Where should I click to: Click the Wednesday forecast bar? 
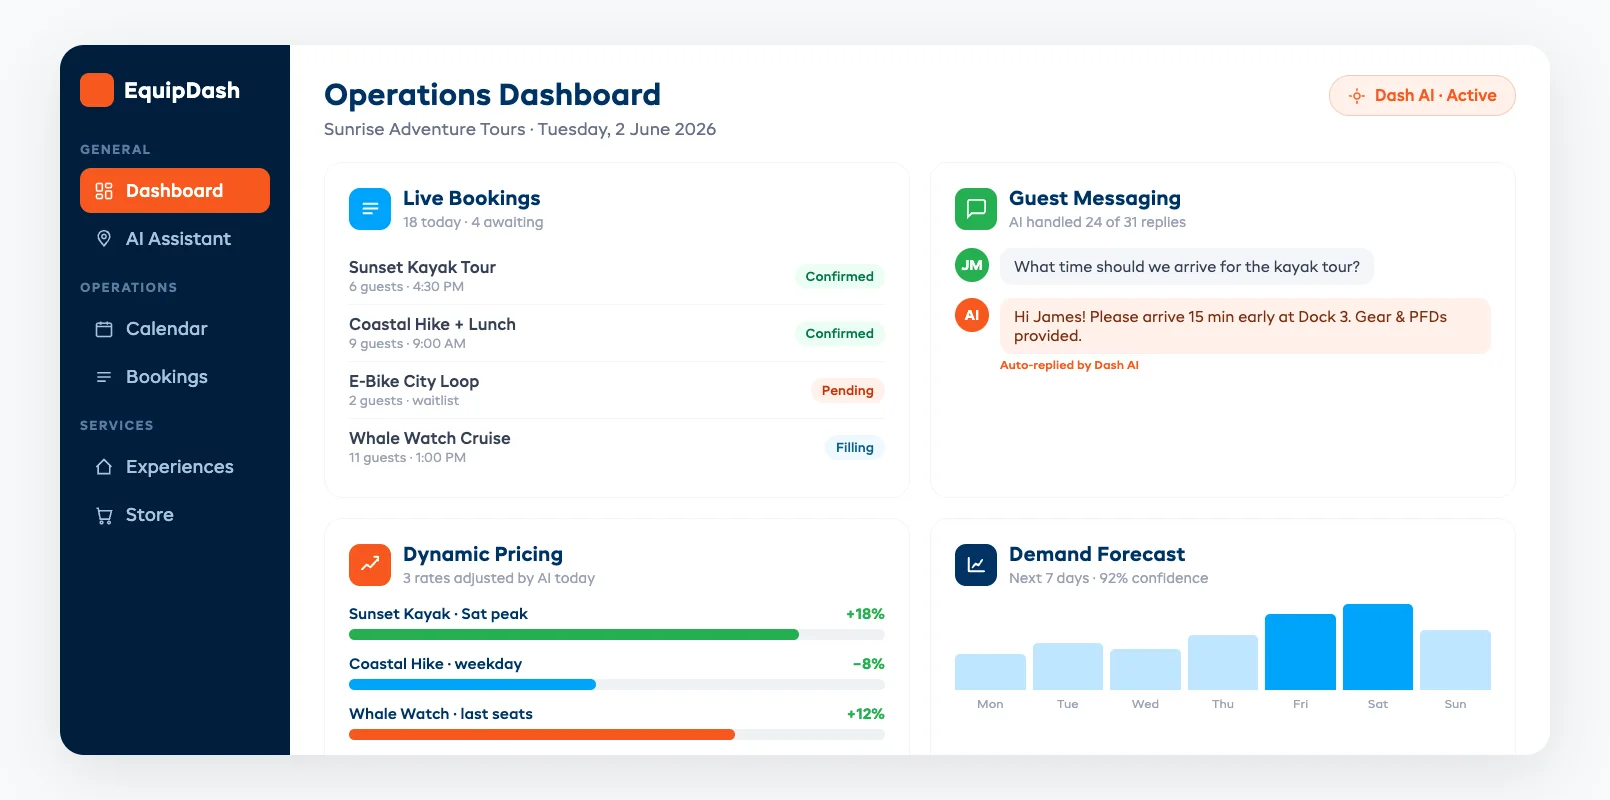[x=1145, y=670]
